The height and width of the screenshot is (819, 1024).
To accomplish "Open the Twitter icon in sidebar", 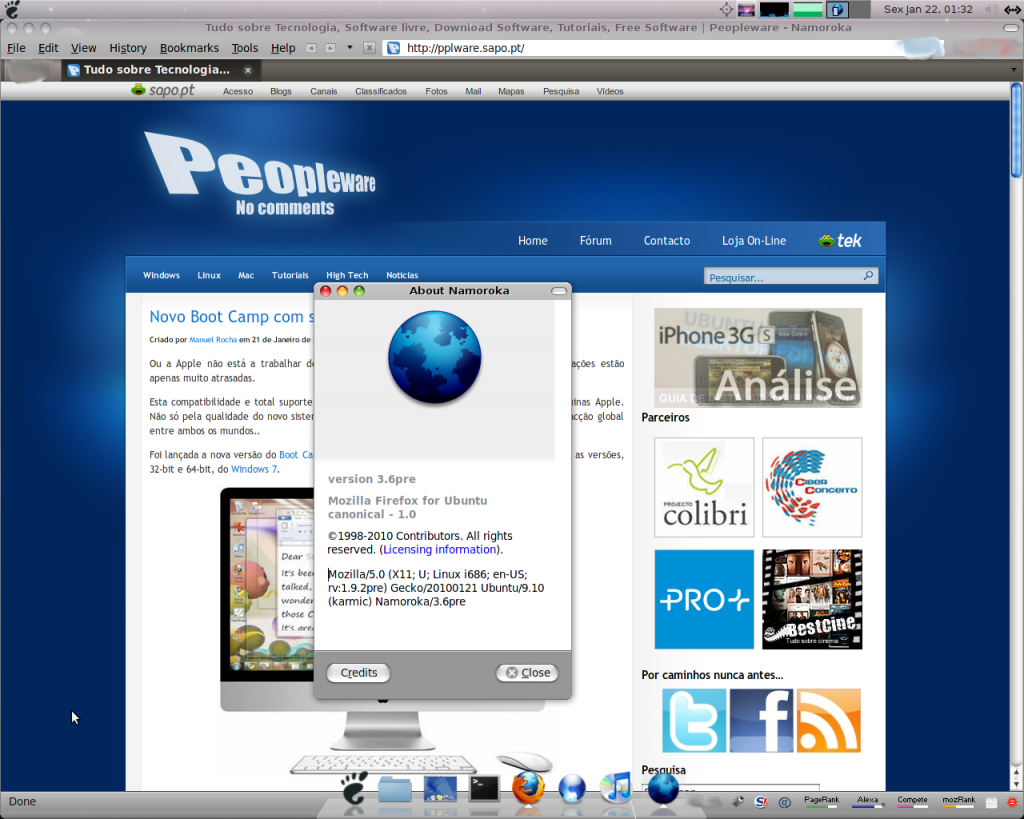I will (x=694, y=720).
